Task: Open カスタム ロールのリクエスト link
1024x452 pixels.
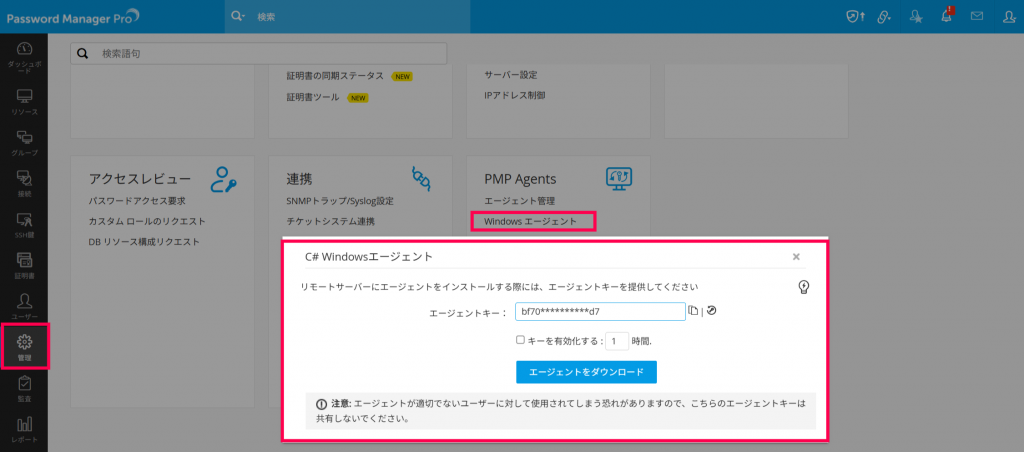Action: [147, 221]
